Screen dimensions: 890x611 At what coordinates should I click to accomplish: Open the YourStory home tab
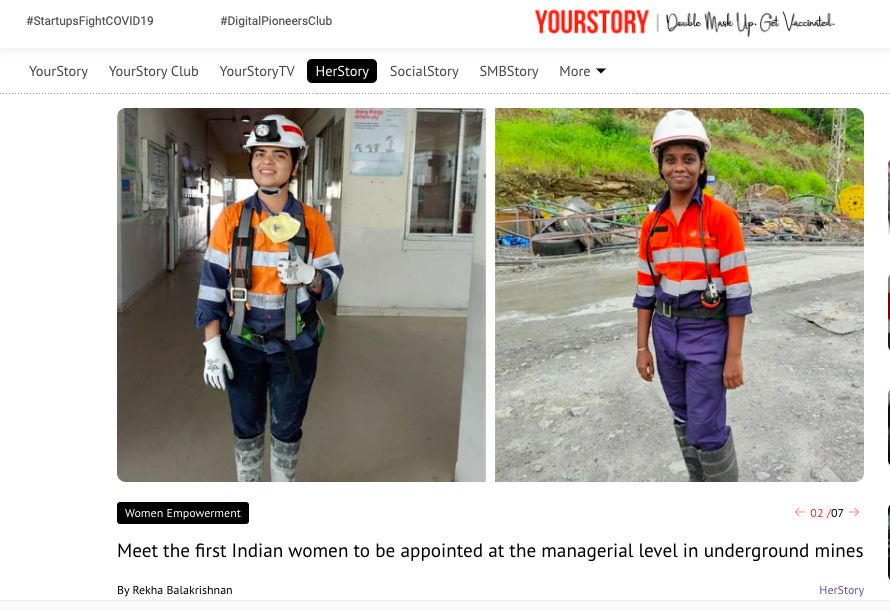(x=58, y=71)
